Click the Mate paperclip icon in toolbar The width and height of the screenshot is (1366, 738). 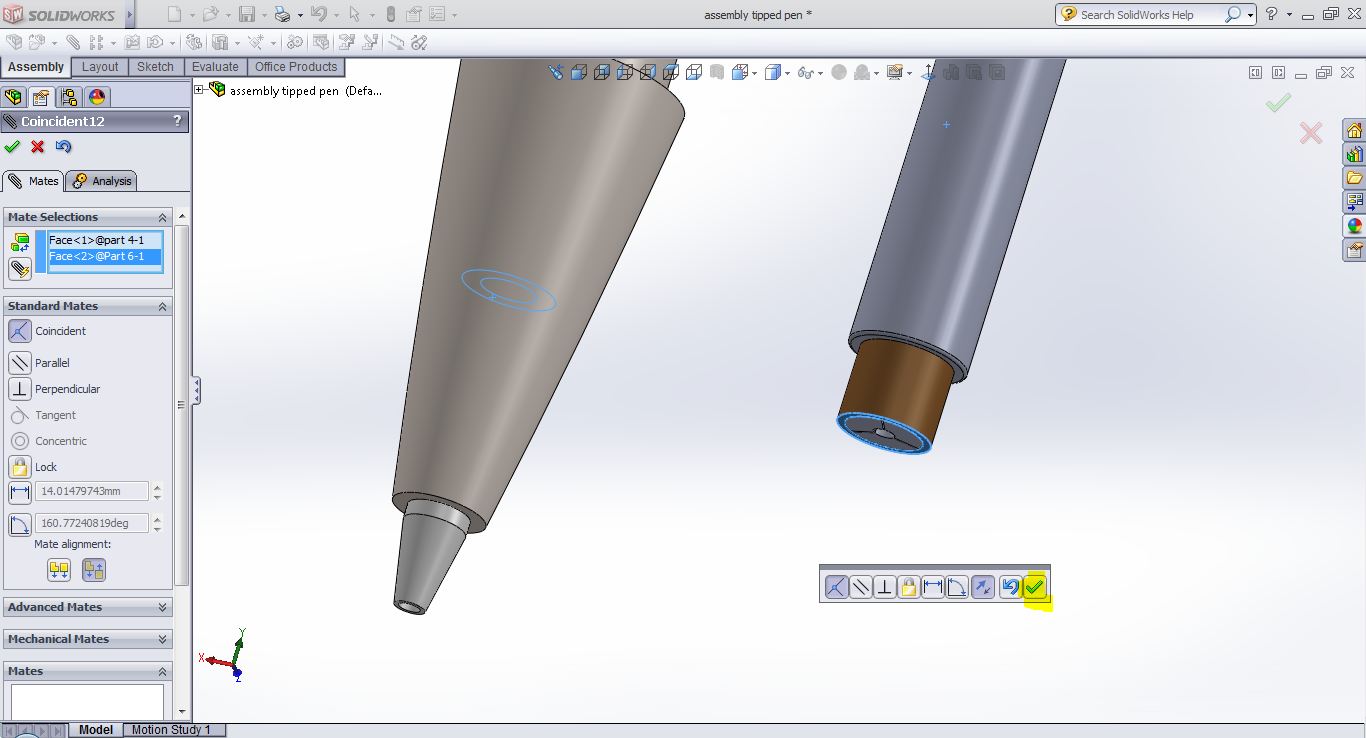(73, 42)
